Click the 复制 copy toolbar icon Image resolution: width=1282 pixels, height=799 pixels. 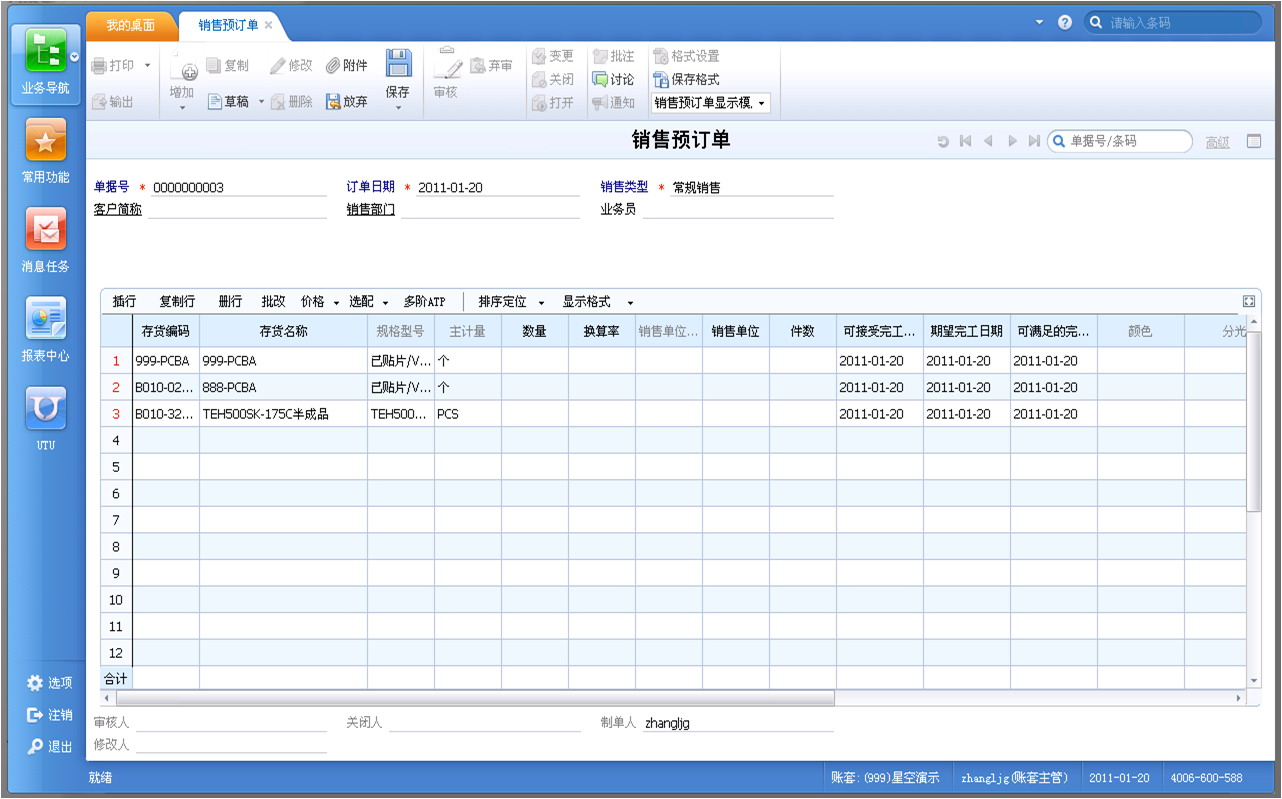point(214,65)
